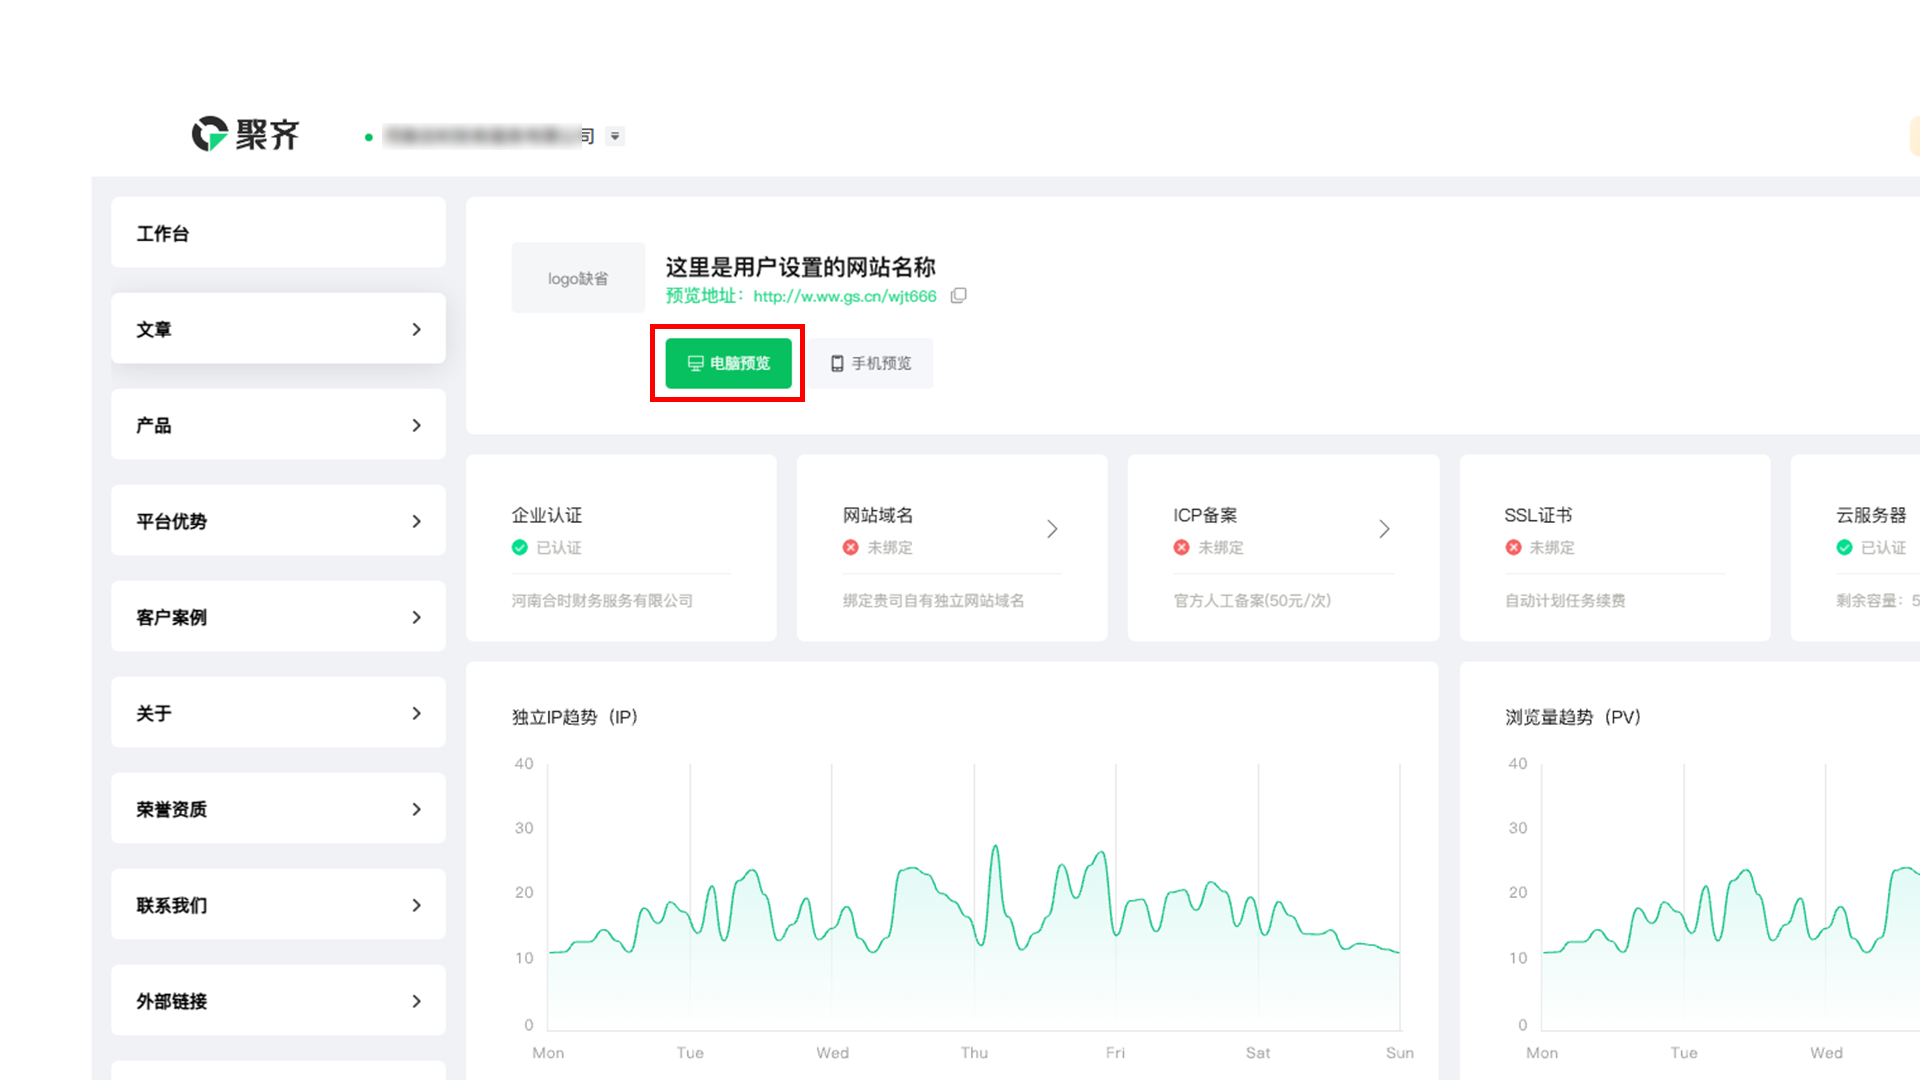1920x1080 pixels.
Task: Select the 荣誉资质 sidebar item
Action: (278, 809)
